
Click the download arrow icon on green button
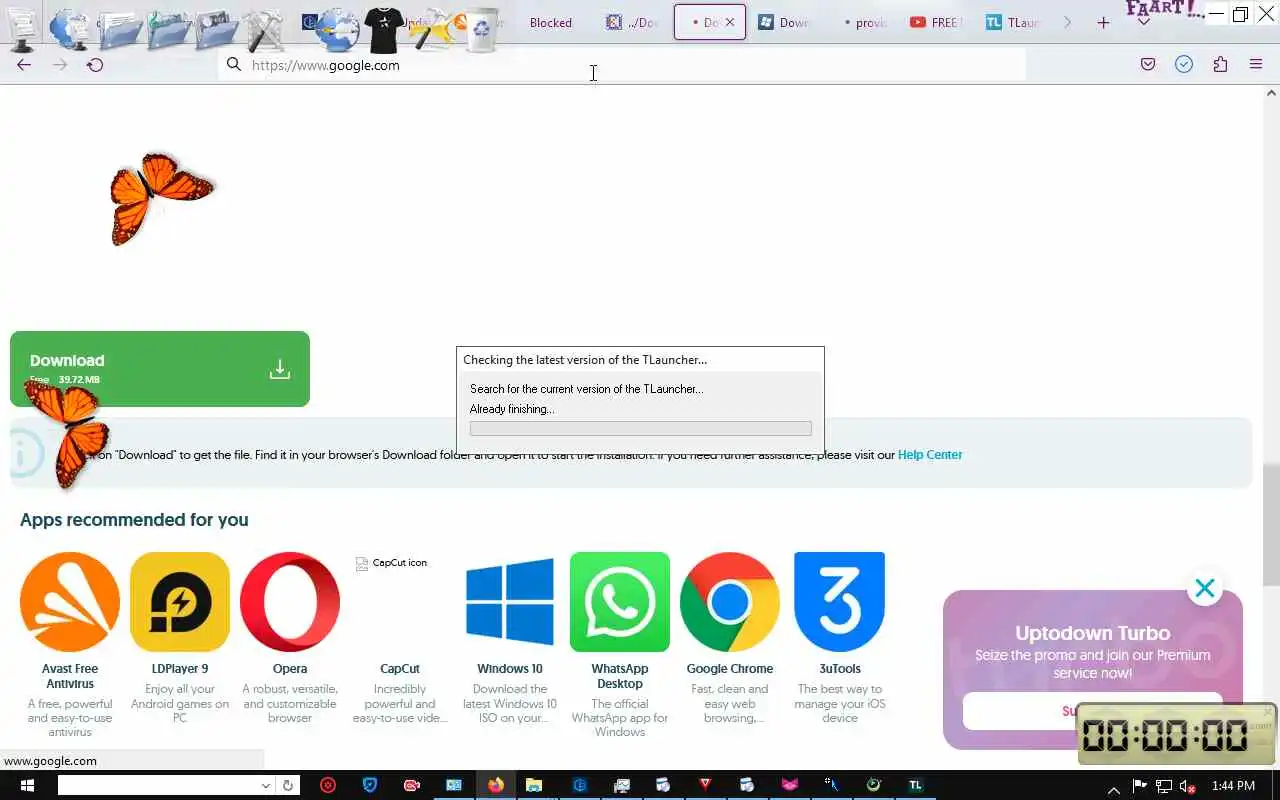pyautogui.click(x=280, y=369)
